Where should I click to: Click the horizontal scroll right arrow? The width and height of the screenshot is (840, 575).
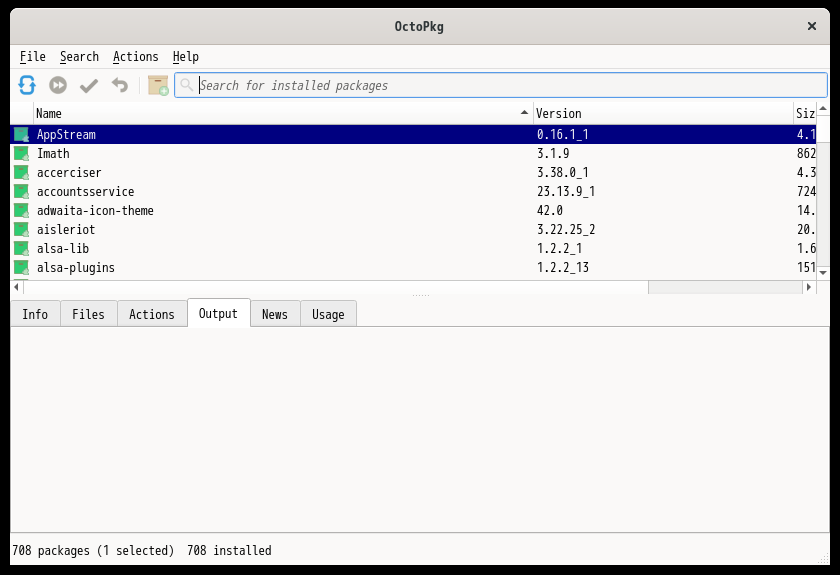pyautogui.click(x=809, y=287)
